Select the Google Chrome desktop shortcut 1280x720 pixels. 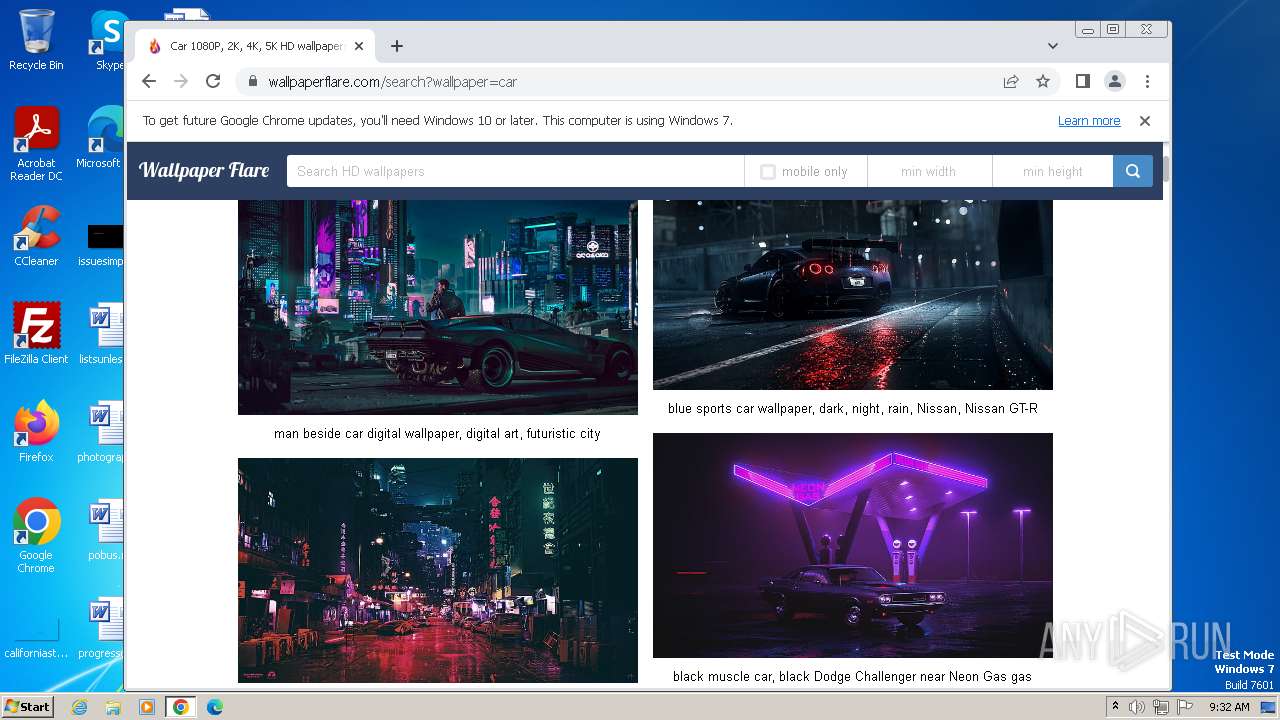(36, 536)
